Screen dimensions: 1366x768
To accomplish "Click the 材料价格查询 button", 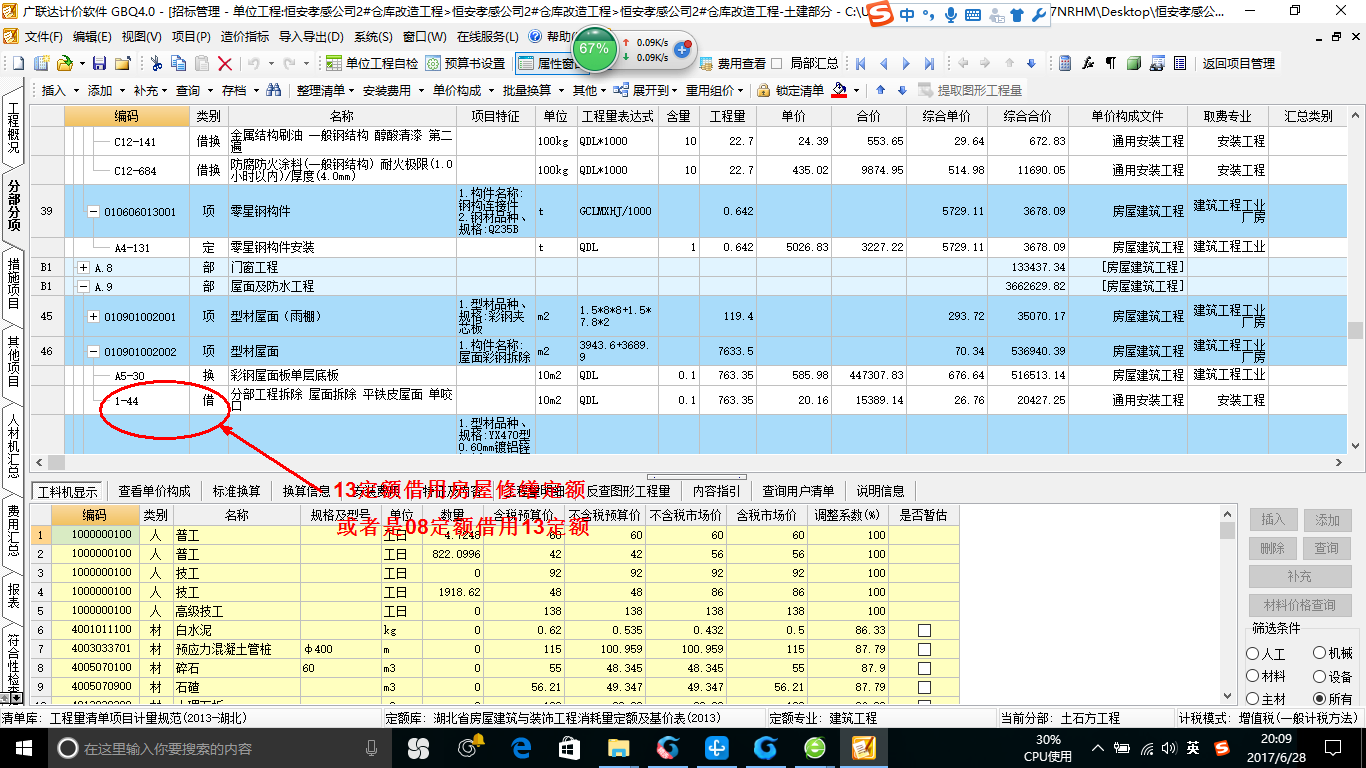I will tap(1299, 605).
